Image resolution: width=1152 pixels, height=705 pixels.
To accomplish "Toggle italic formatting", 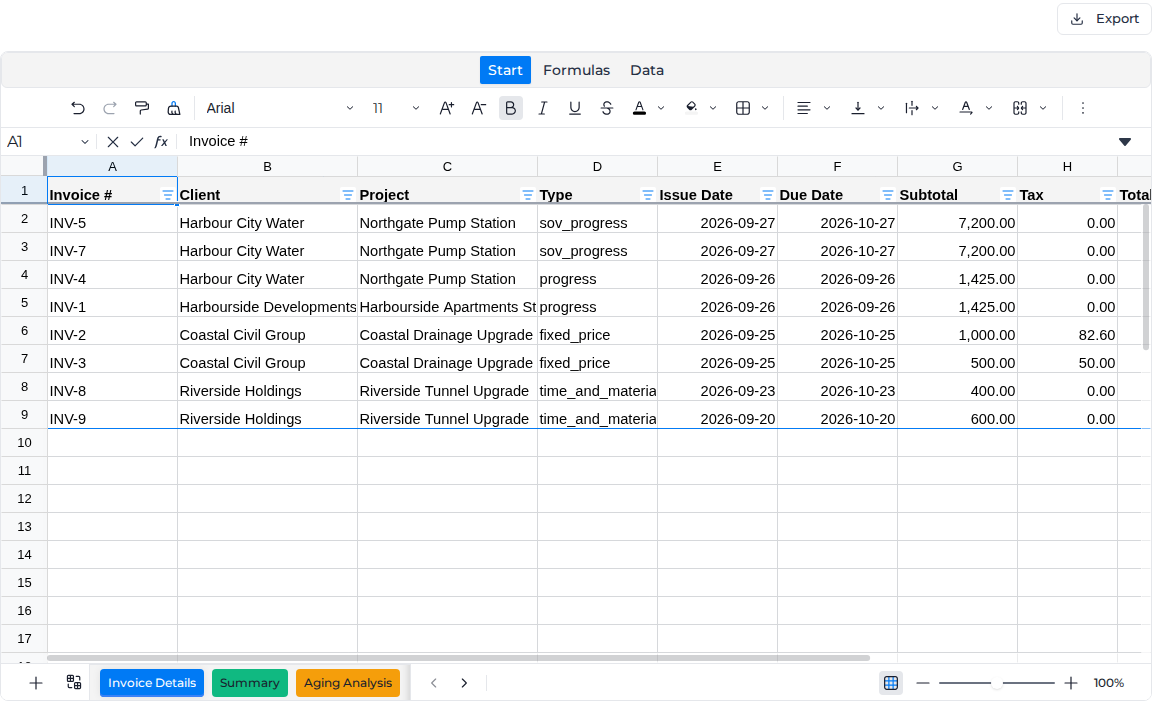I will (x=542, y=108).
